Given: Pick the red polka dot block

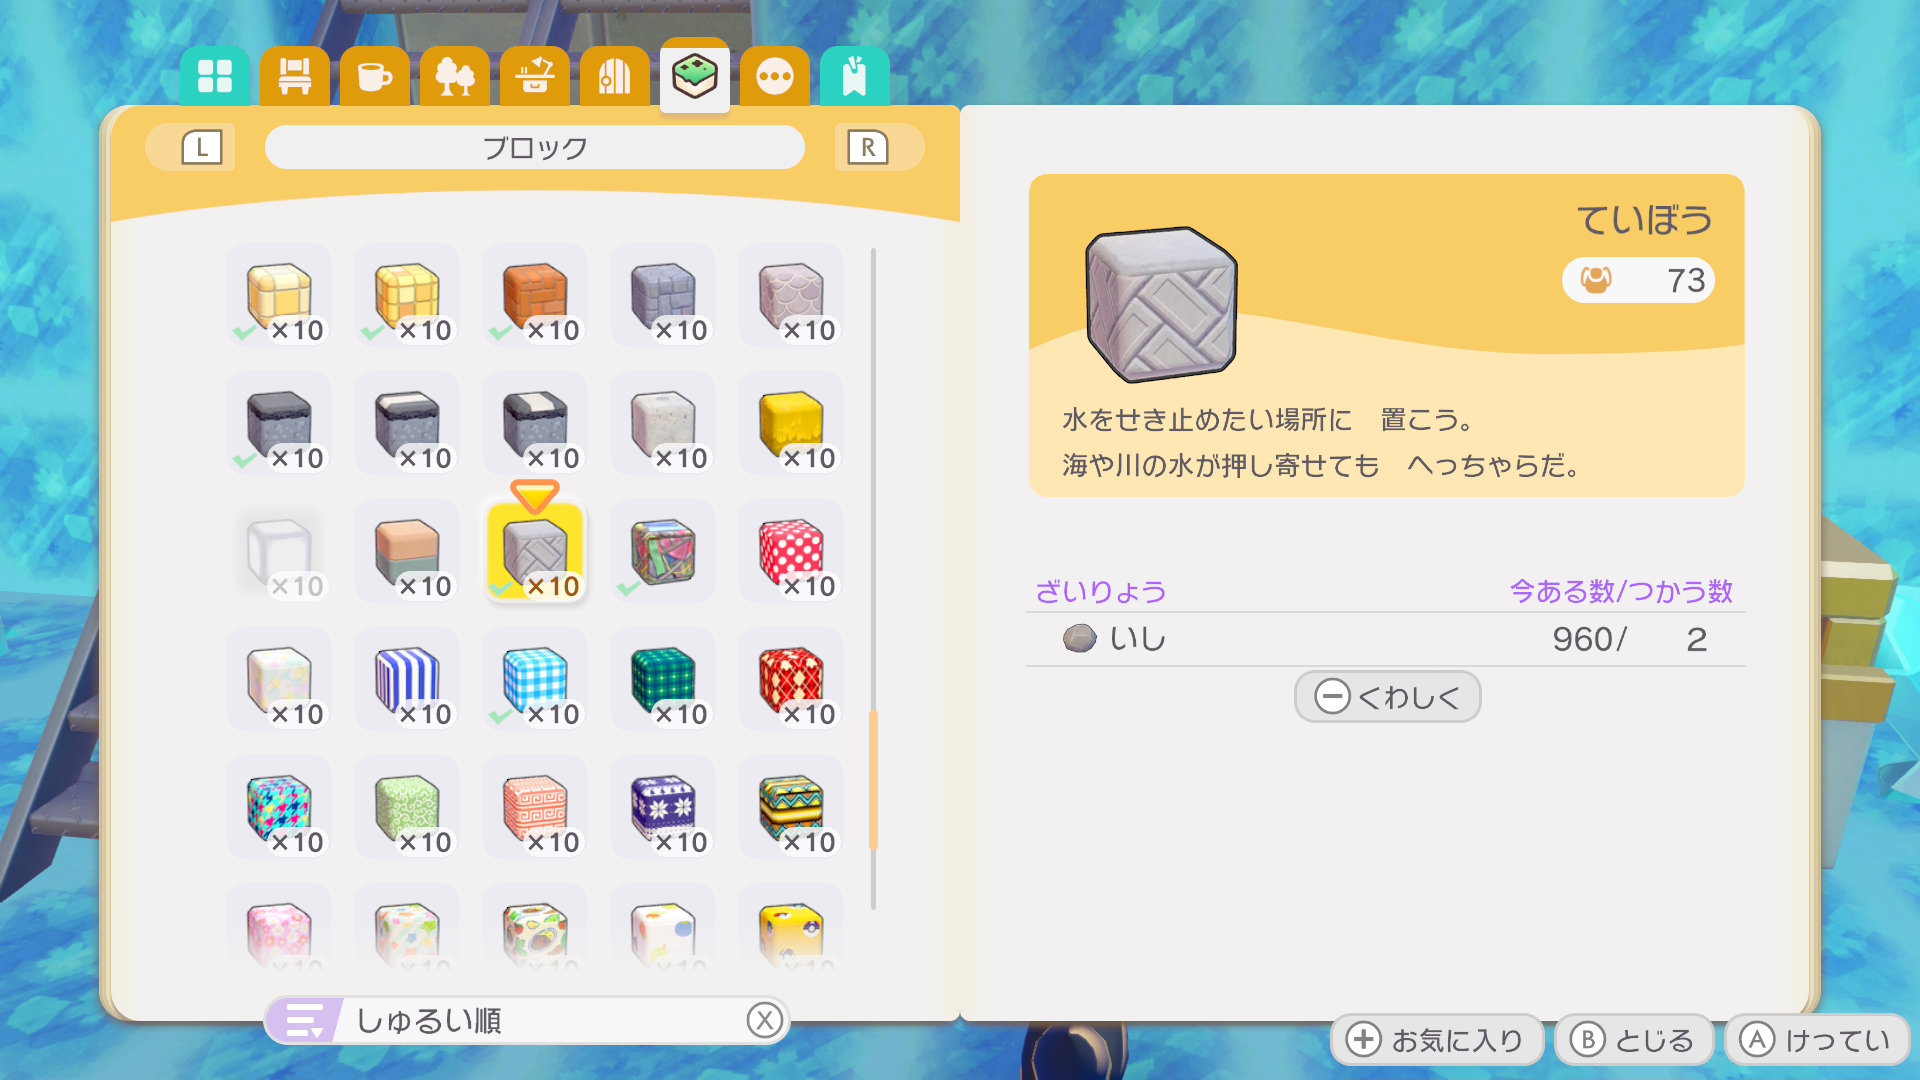Looking at the screenshot, I should tap(791, 552).
